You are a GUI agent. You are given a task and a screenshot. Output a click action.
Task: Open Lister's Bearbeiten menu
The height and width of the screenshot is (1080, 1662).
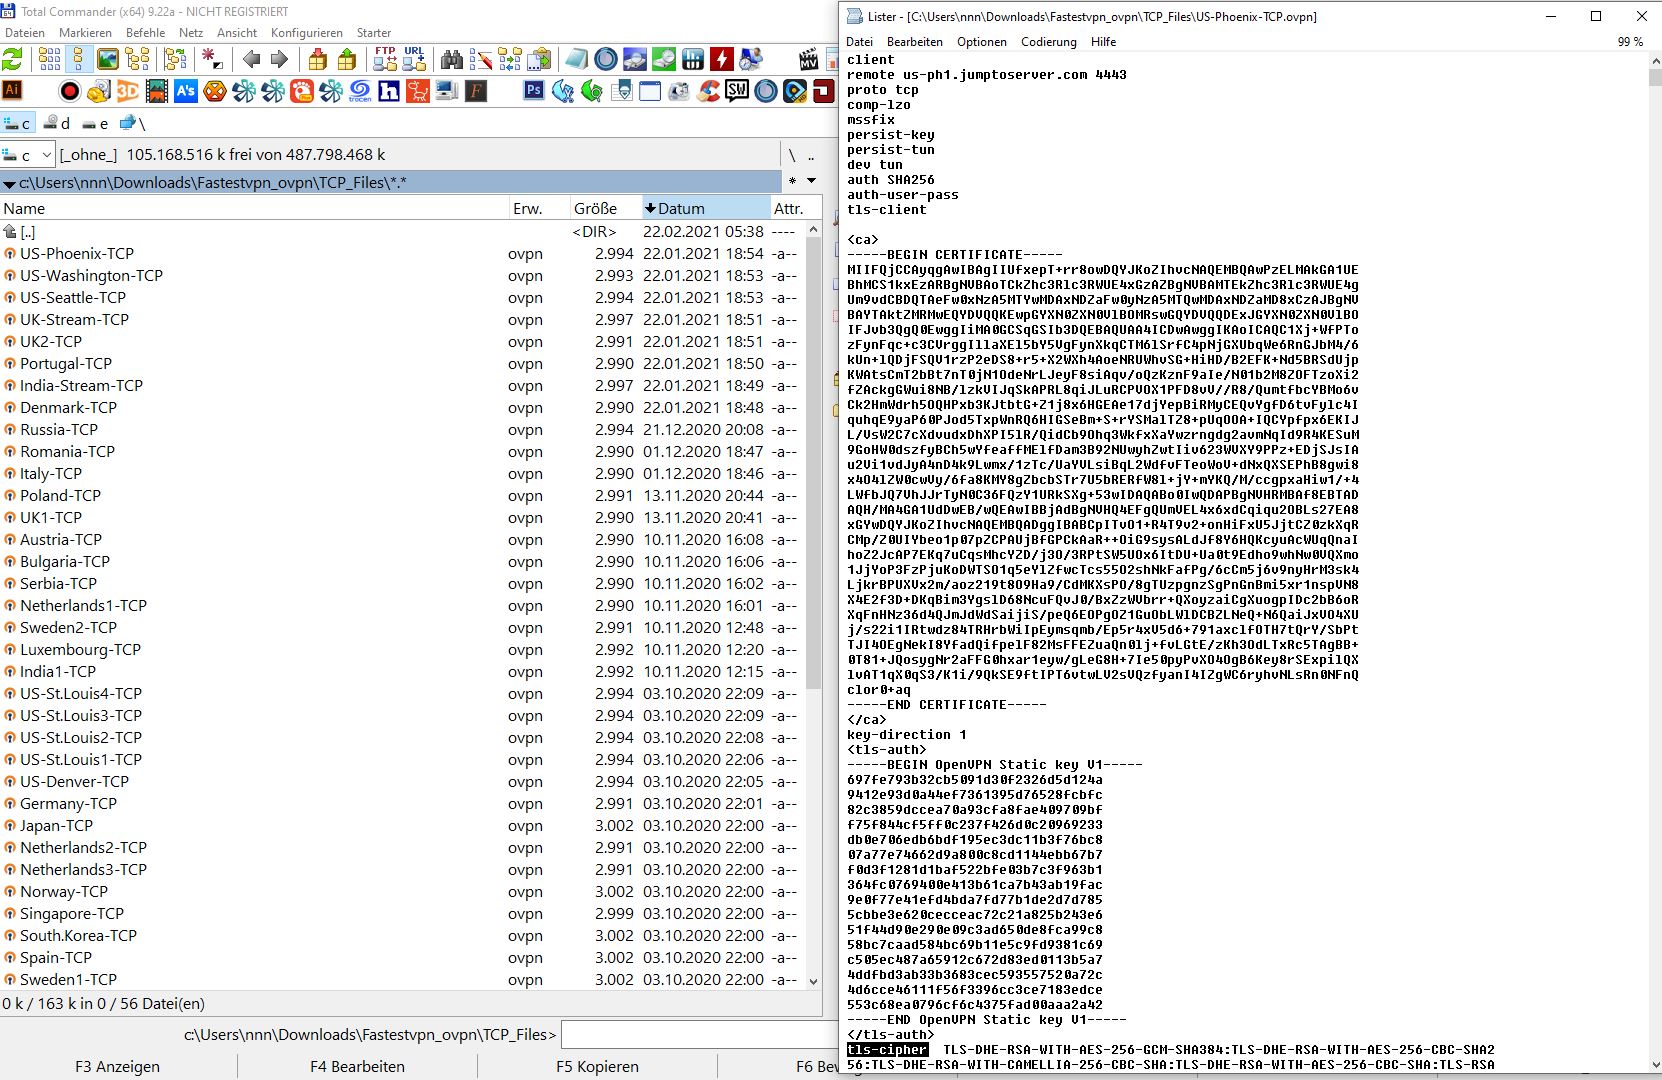[x=914, y=42]
